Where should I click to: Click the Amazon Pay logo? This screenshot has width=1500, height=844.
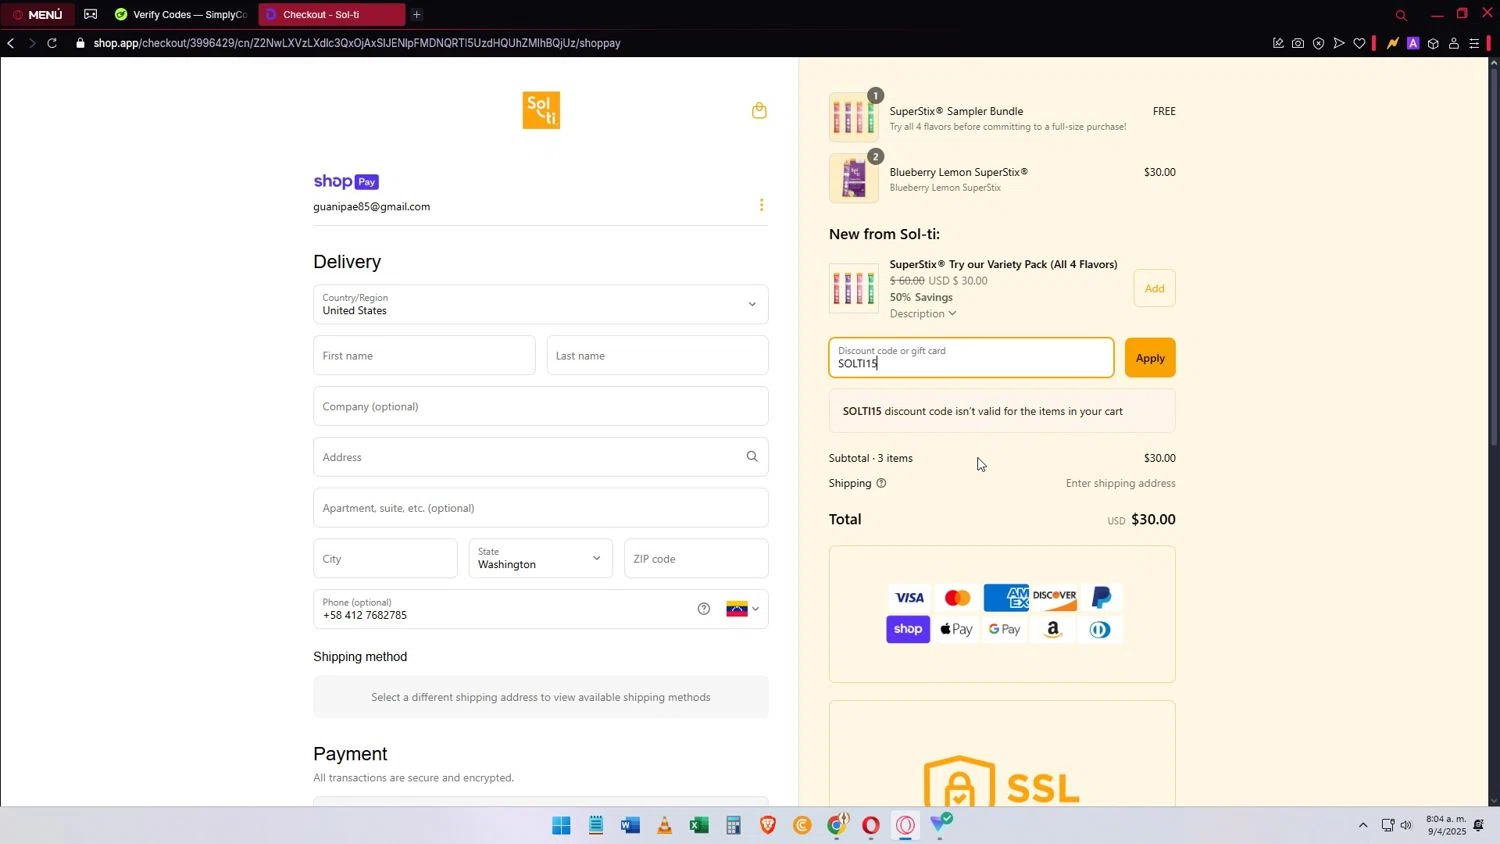tap(1052, 629)
